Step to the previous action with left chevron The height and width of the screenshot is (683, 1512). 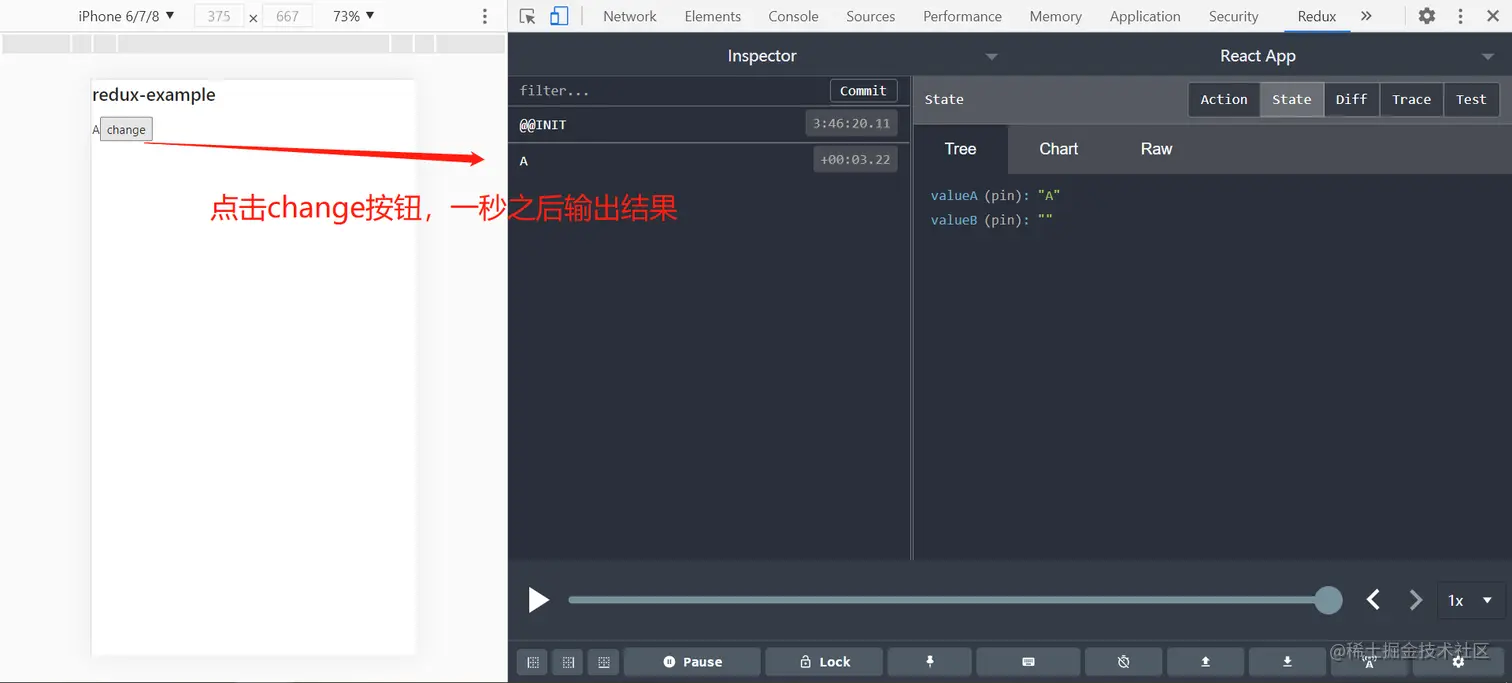1373,600
